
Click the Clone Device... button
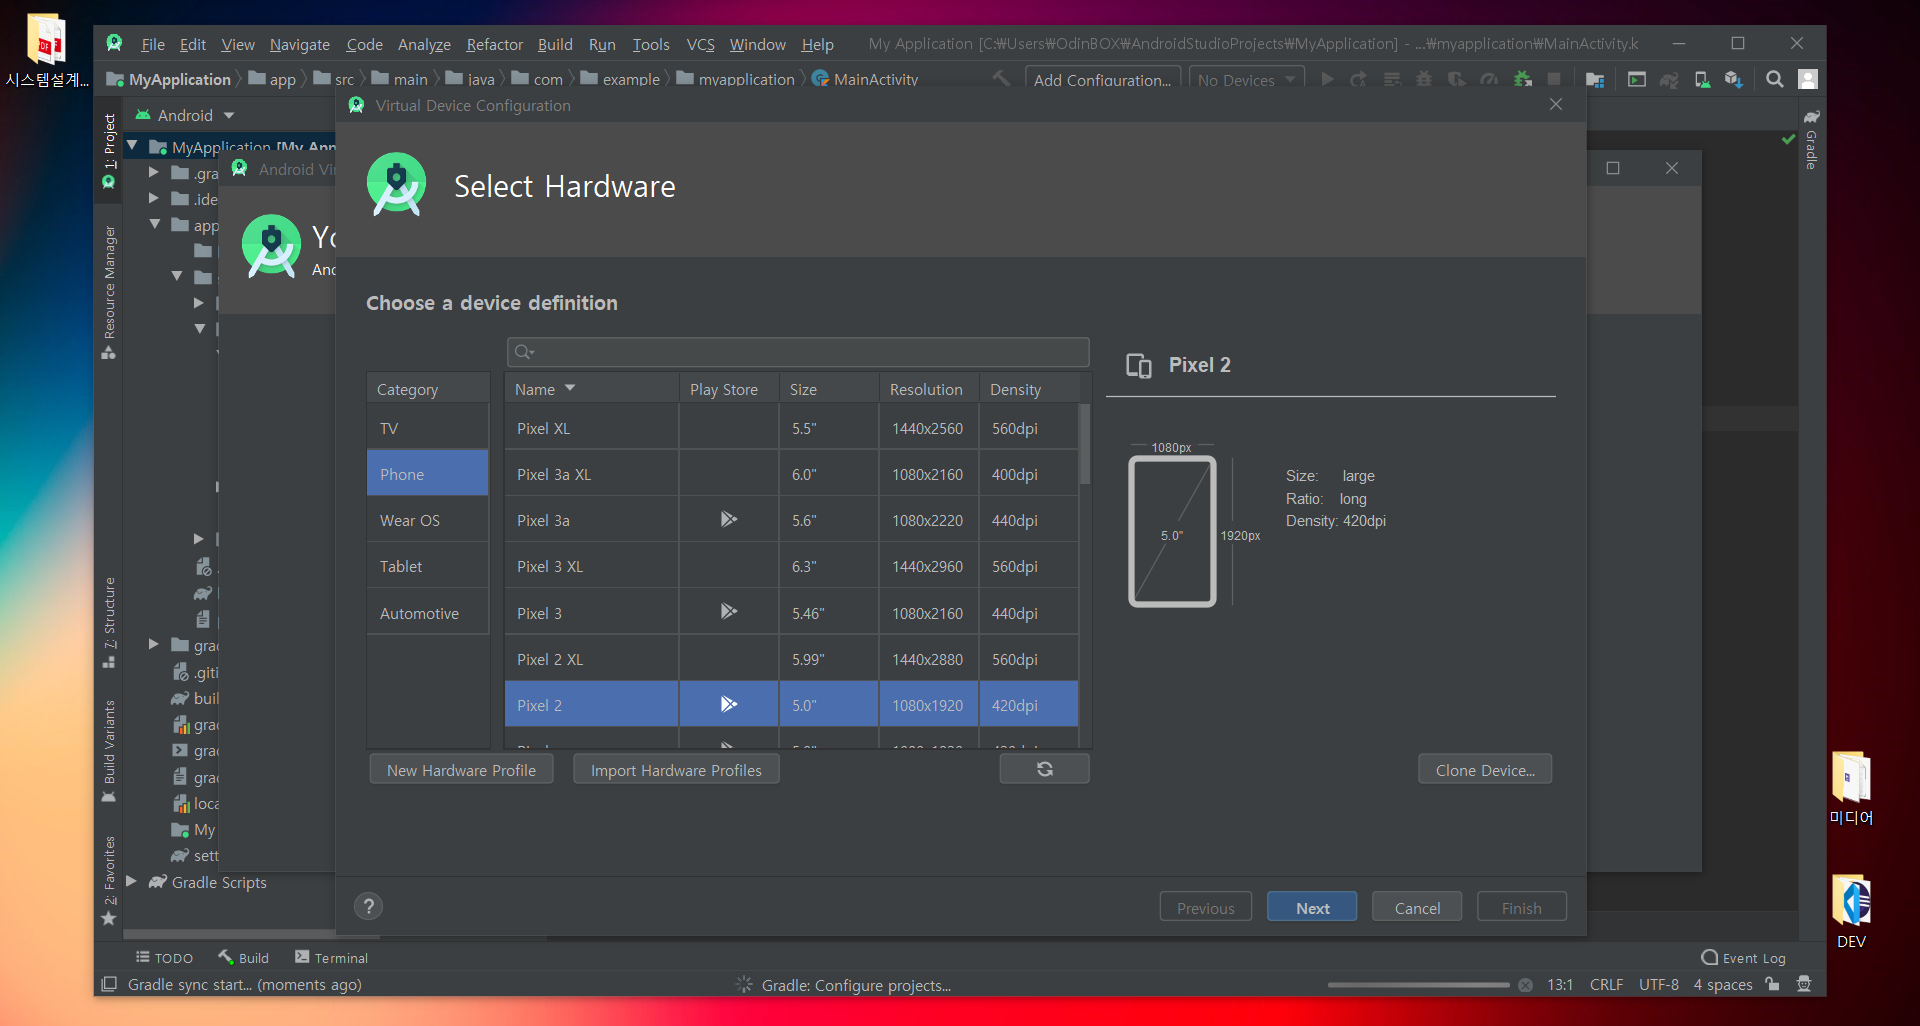click(1485, 769)
